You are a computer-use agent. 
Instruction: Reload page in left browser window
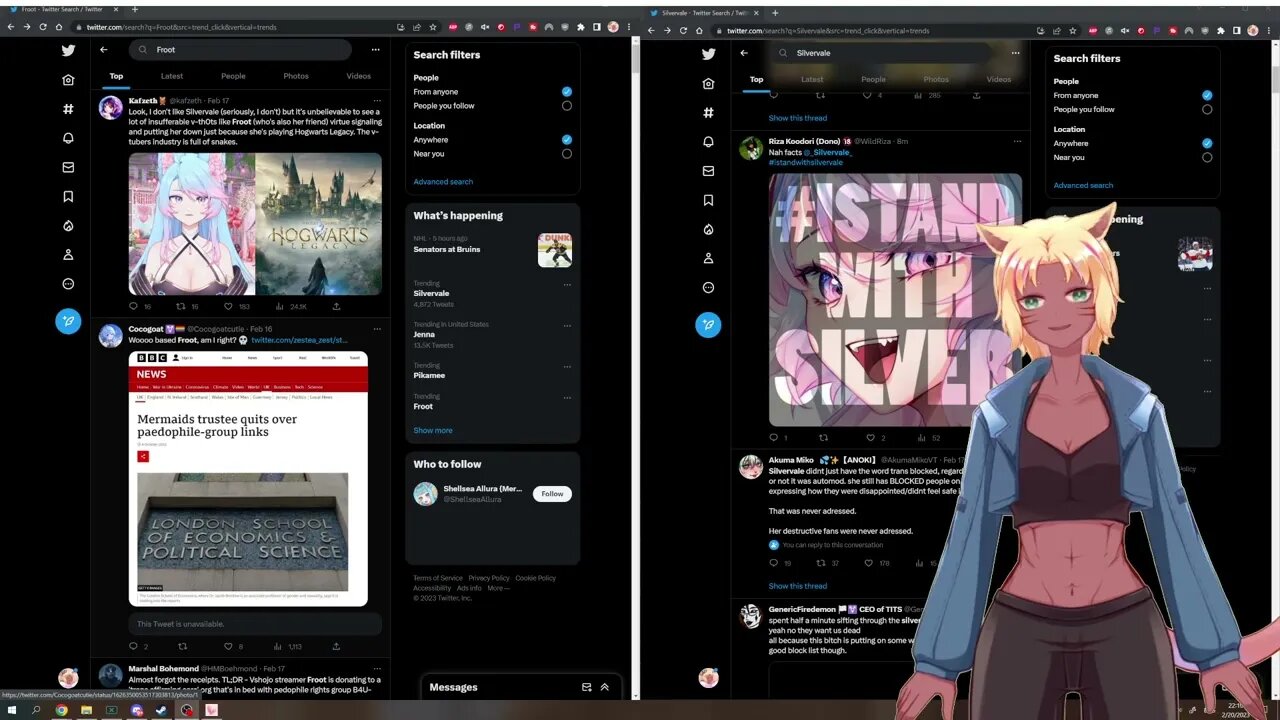[43, 27]
